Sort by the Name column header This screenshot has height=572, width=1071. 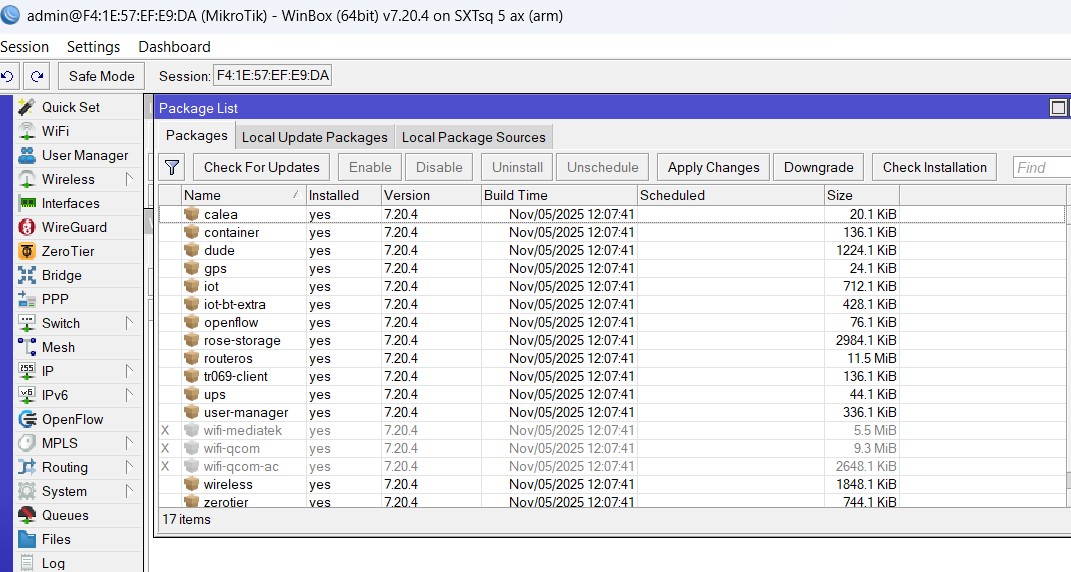(x=243, y=195)
